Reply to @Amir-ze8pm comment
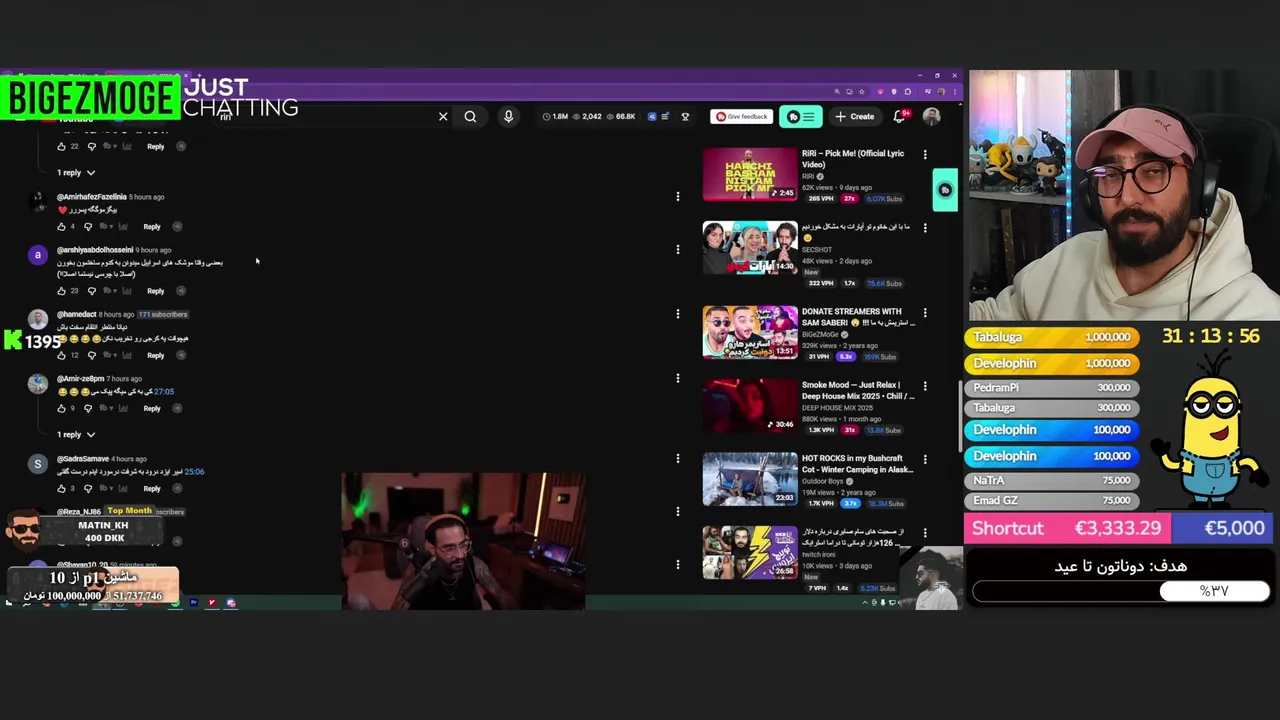 (x=152, y=408)
